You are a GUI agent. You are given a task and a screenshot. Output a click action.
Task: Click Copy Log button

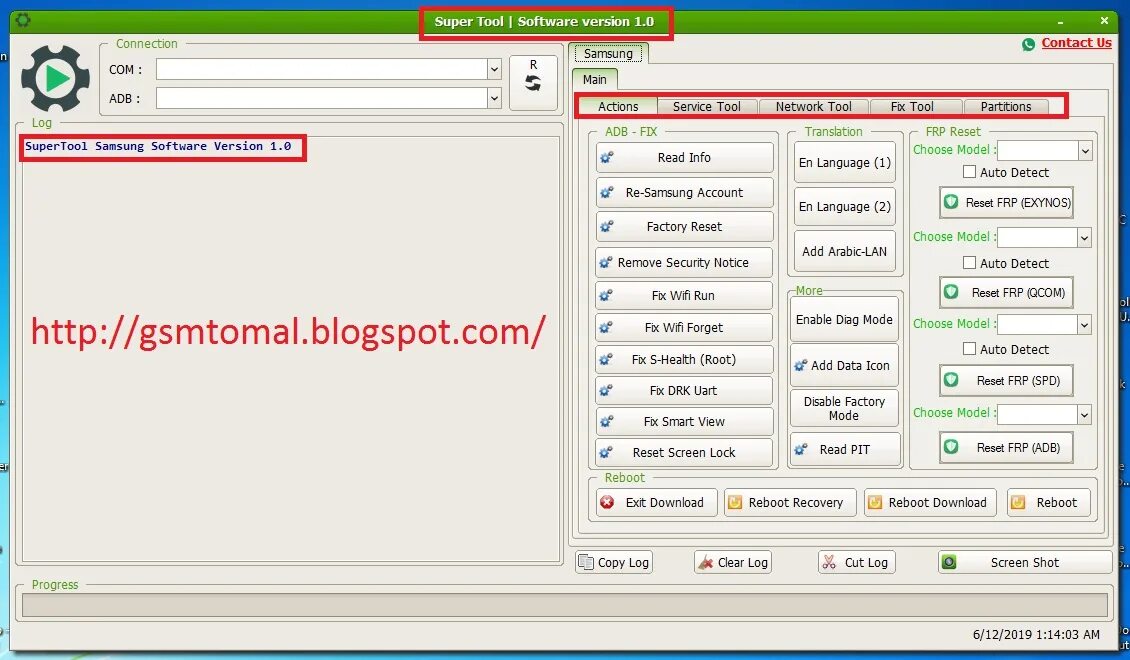coord(614,562)
